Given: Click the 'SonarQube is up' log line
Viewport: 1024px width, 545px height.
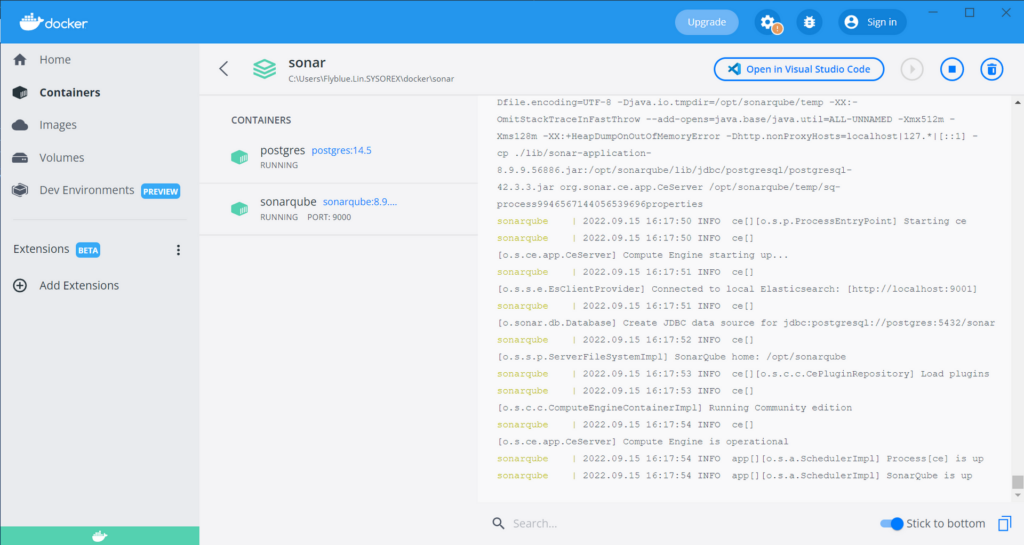Looking at the screenshot, I should tap(735, 476).
